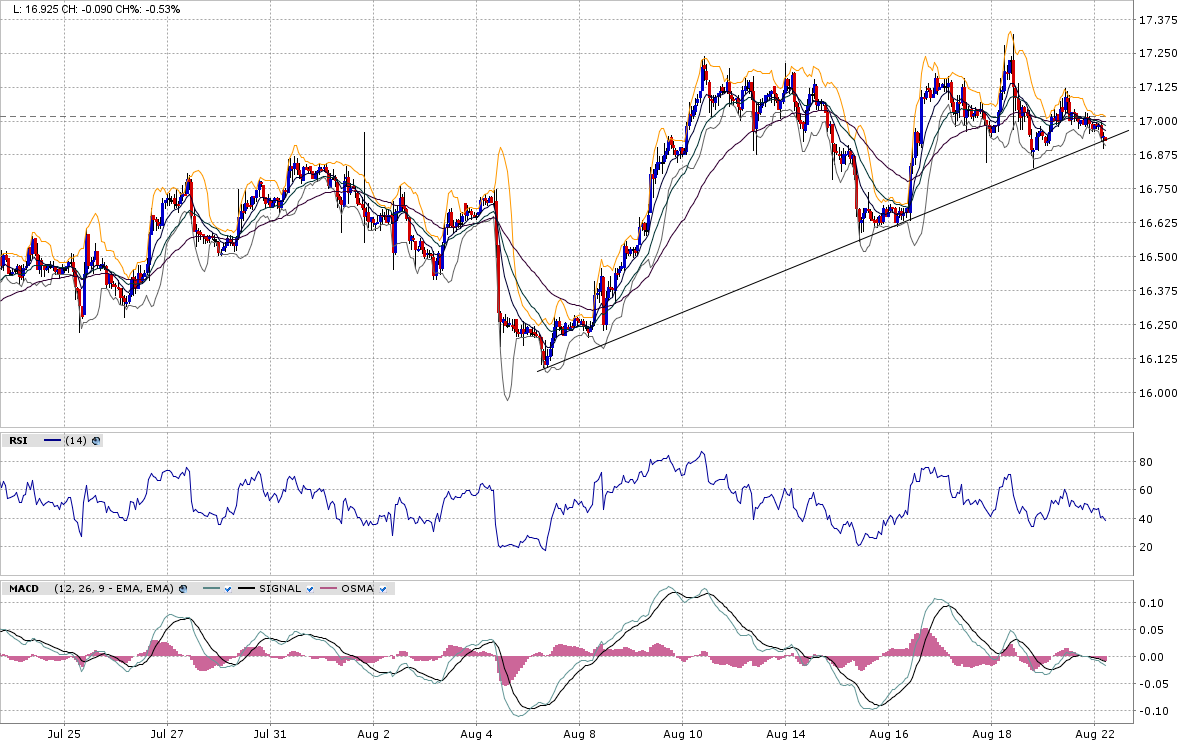The width and height of the screenshot is (1186, 748).
Task: Click the RSI 20 level axis label
Action: 1145,547
